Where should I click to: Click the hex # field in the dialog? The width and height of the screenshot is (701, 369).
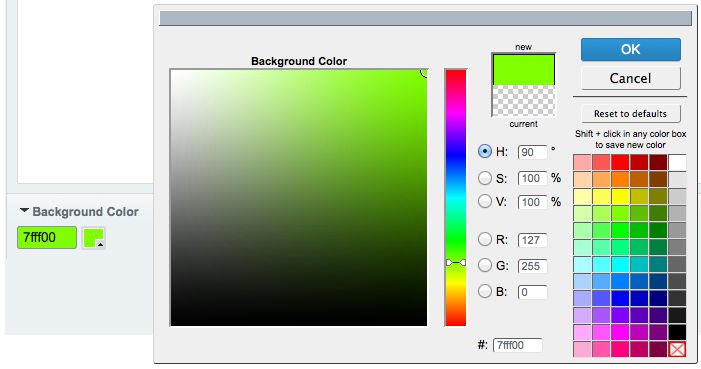tap(517, 345)
